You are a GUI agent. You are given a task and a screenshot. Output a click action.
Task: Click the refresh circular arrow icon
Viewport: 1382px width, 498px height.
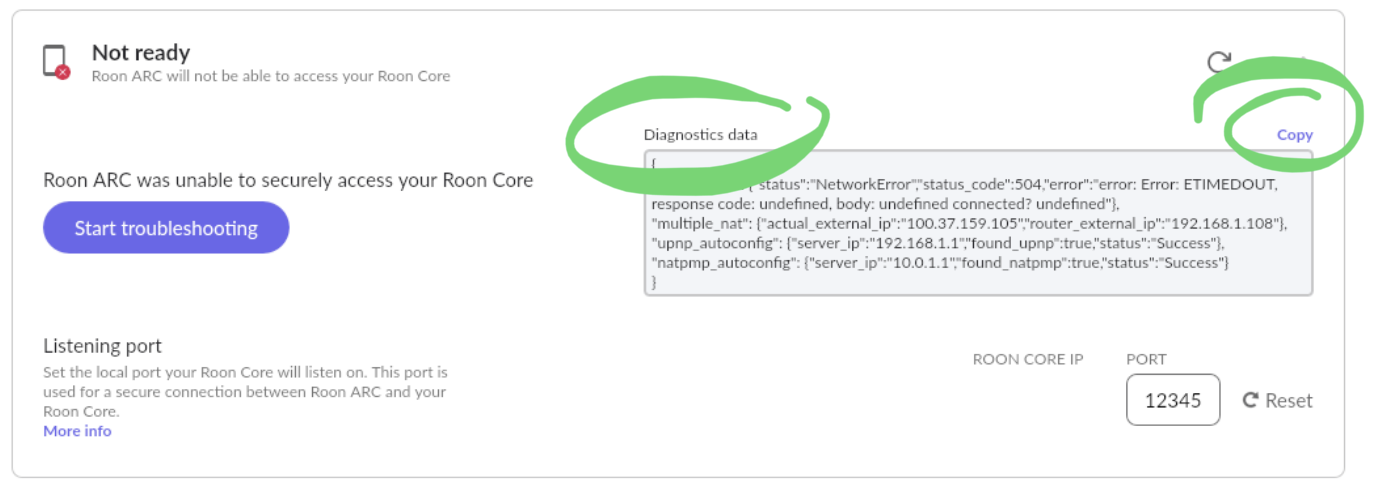pyautogui.click(x=1218, y=62)
